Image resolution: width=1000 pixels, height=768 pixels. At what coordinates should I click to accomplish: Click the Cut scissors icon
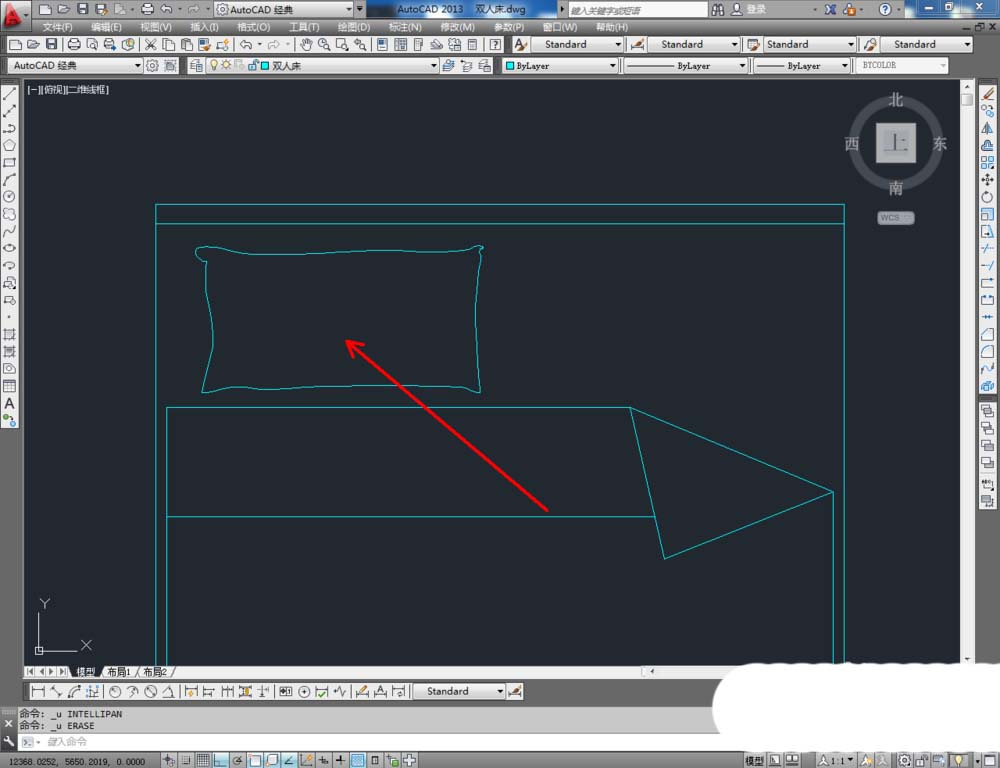click(151, 44)
